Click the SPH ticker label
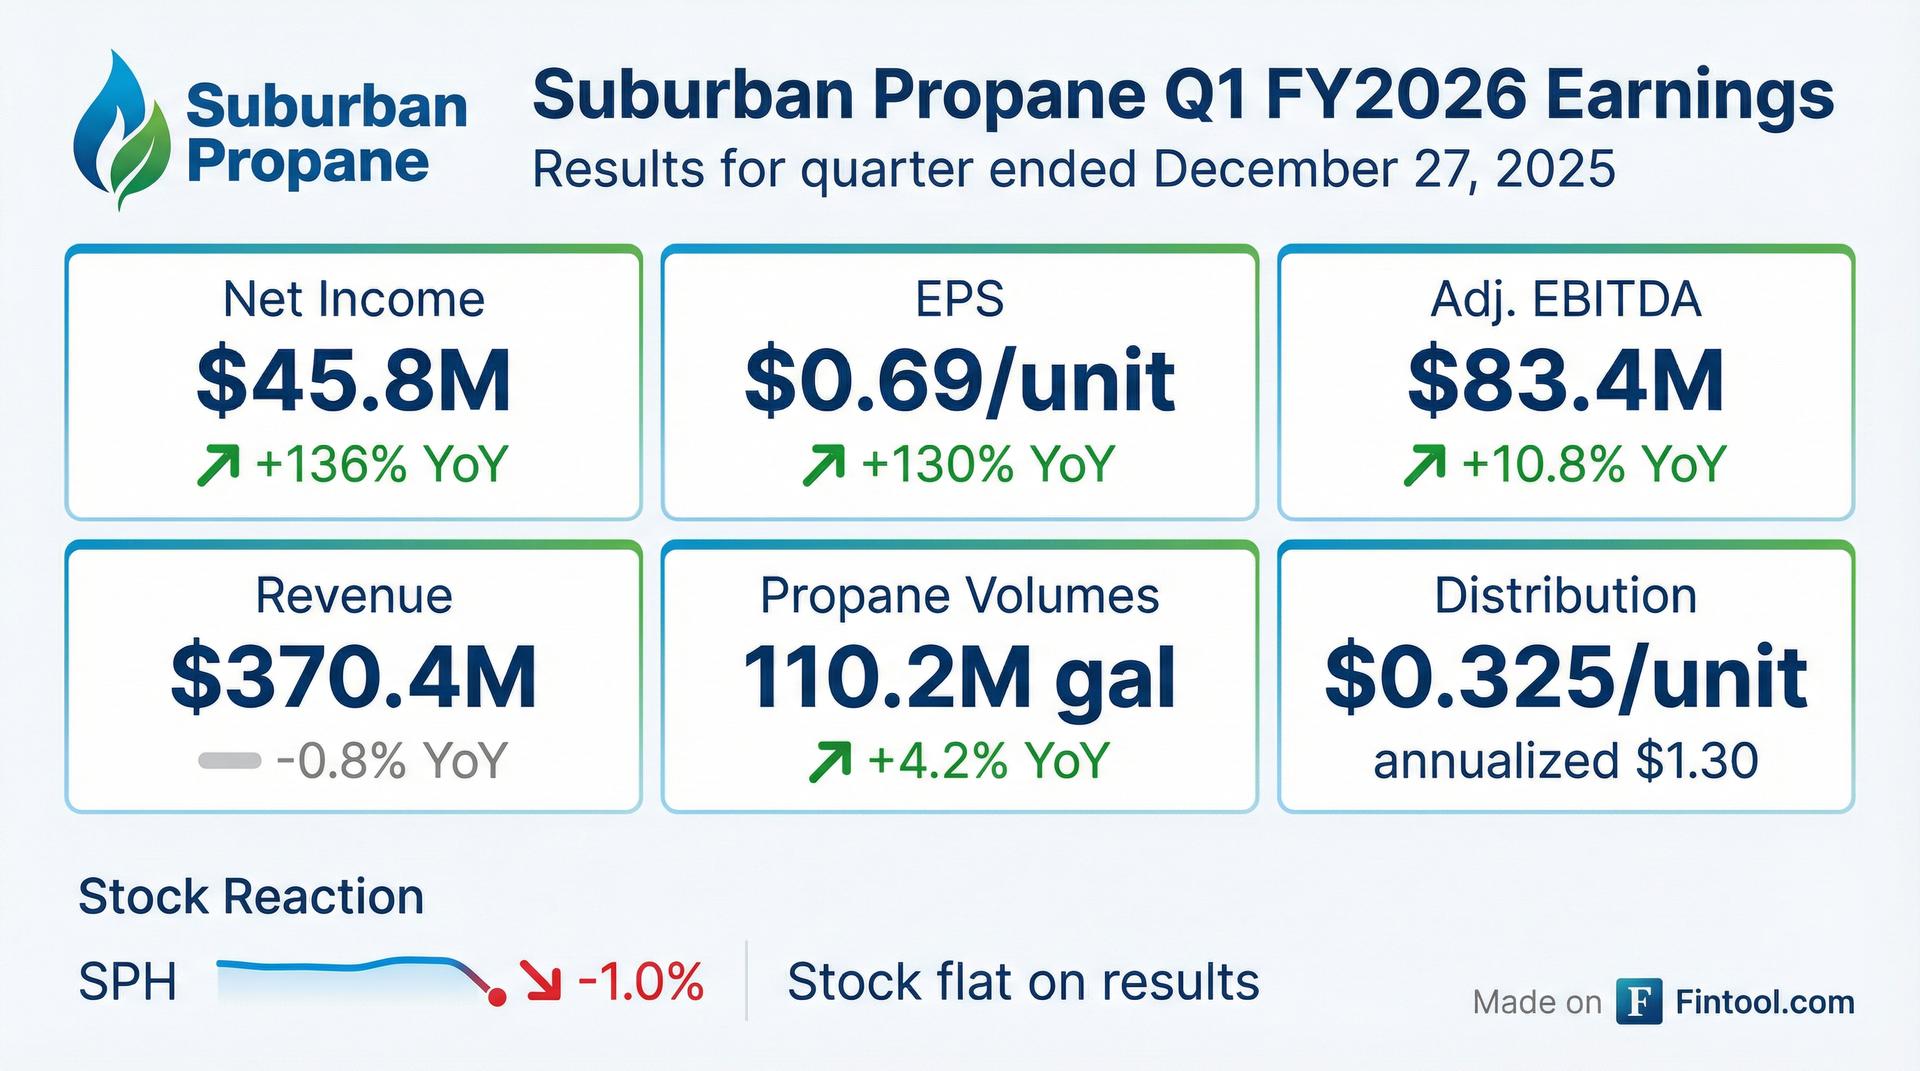This screenshot has width=1920, height=1071. [x=127, y=982]
